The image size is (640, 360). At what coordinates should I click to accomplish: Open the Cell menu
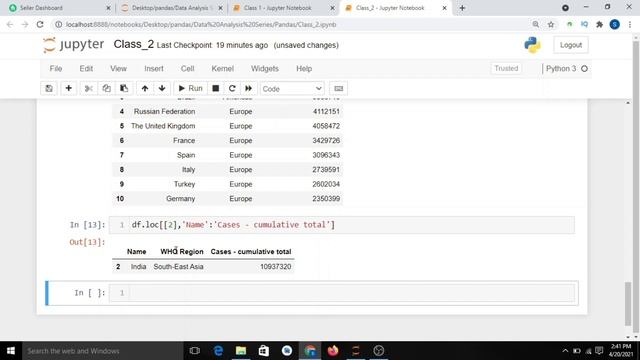pyautogui.click(x=188, y=69)
